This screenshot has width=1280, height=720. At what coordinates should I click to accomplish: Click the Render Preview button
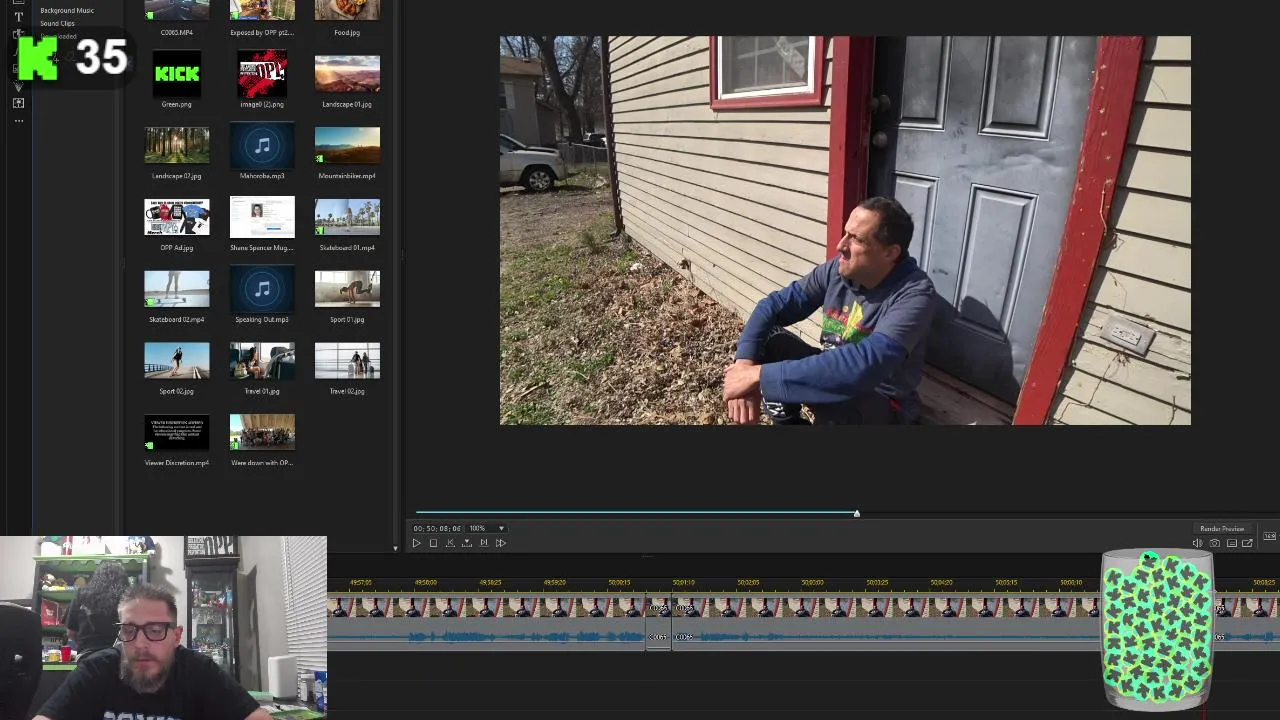pyautogui.click(x=1222, y=528)
